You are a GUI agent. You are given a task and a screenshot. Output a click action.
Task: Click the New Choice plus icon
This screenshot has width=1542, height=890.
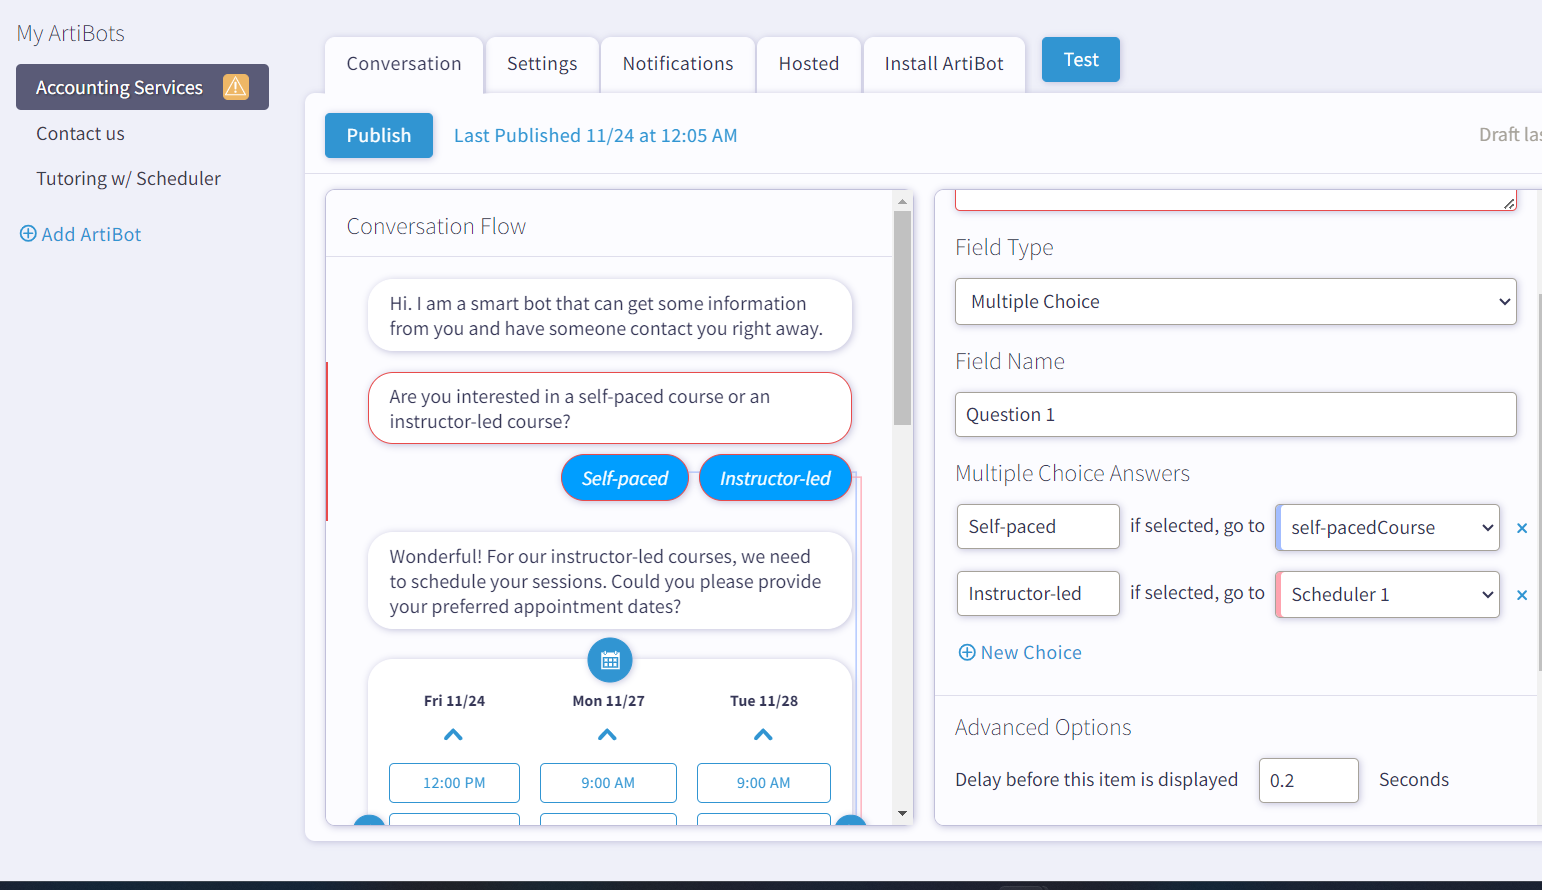pos(967,652)
